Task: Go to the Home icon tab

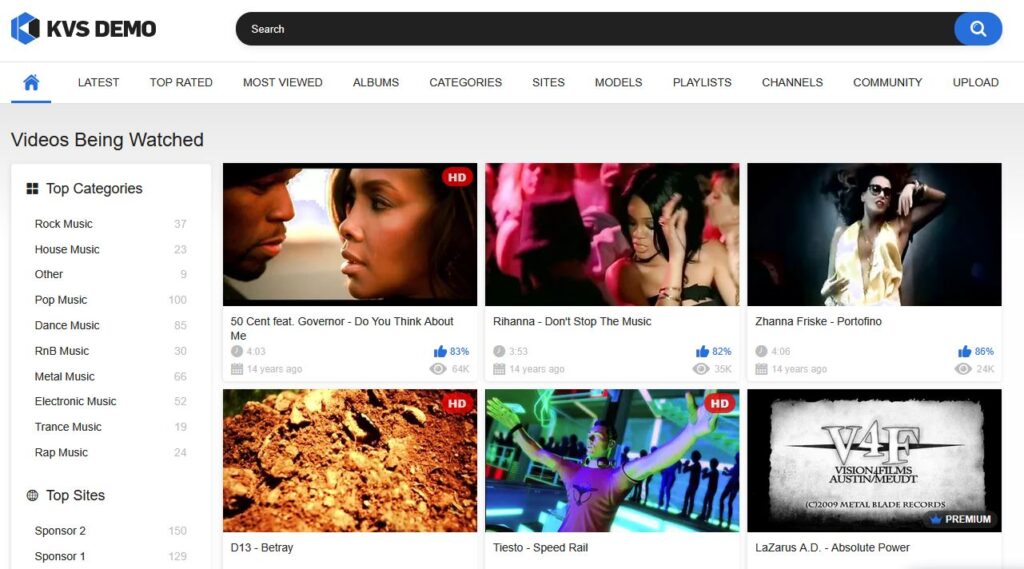Action: pyautogui.click(x=31, y=82)
